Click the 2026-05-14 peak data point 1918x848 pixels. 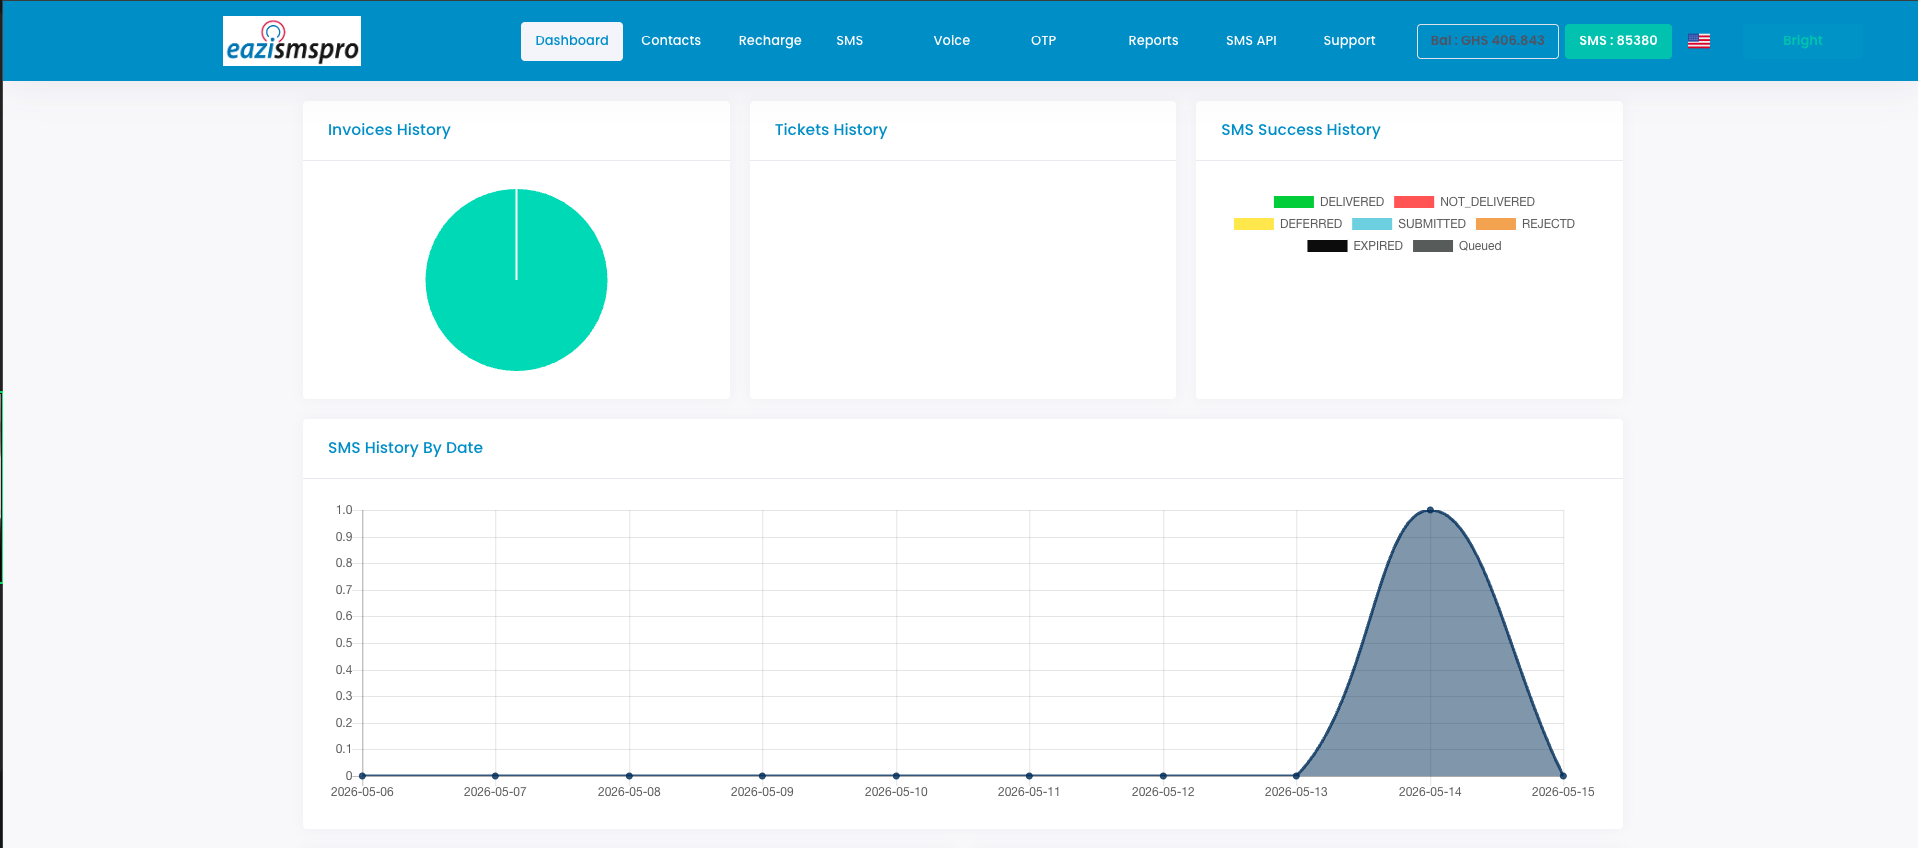[1430, 510]
